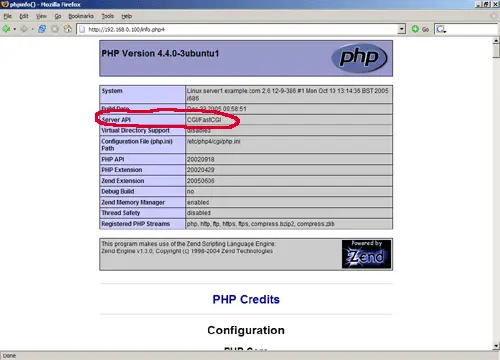500x360 pixels.
Task: Open the Help menu
Action: pos(127,16)
